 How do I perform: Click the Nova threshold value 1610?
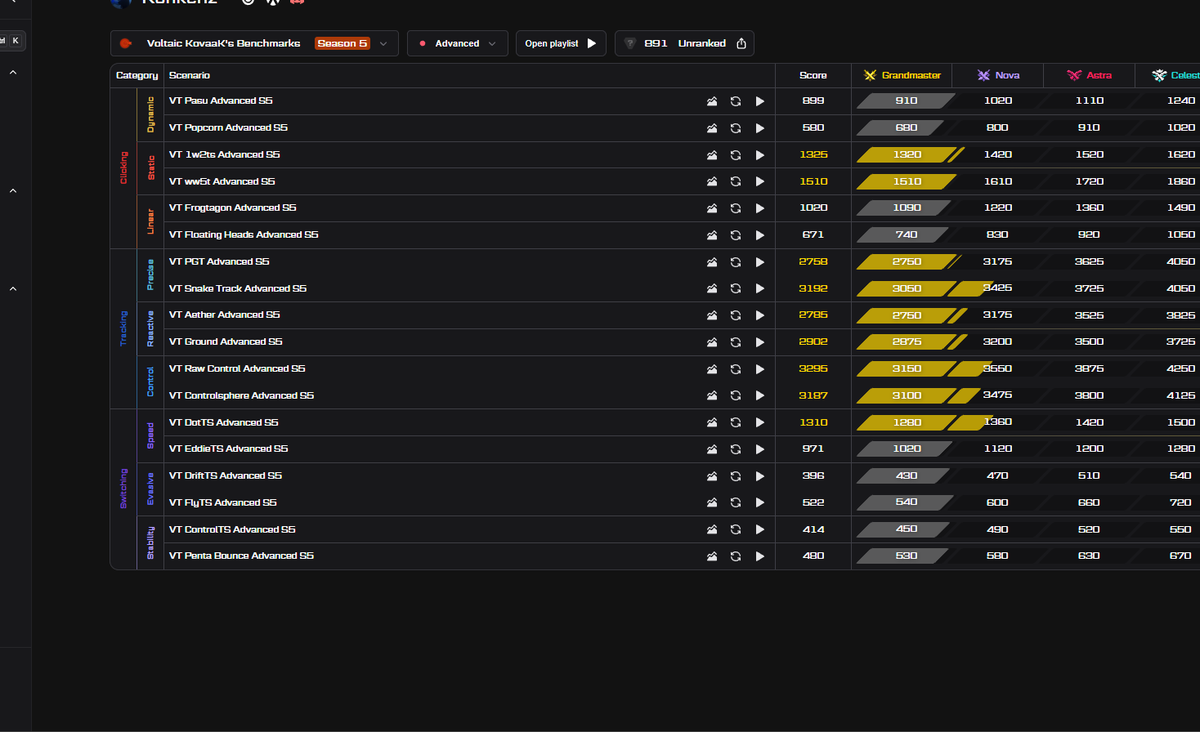click(997, 182)
